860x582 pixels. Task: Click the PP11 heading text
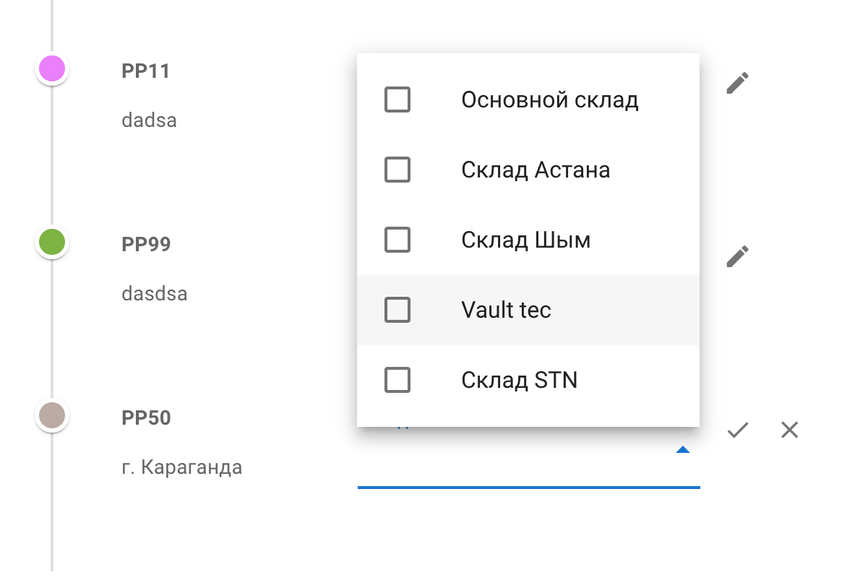(146, 71)
